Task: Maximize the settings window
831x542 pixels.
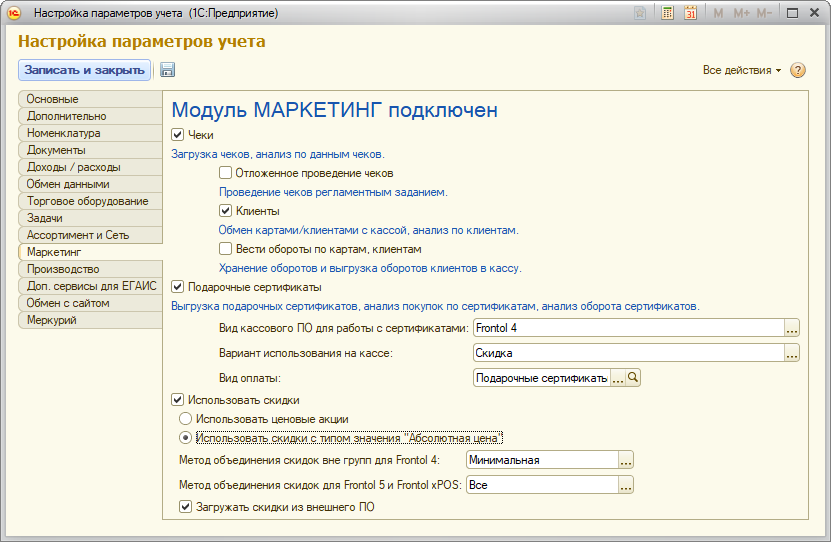Action: pyautogui.click(x=792, y=13)
